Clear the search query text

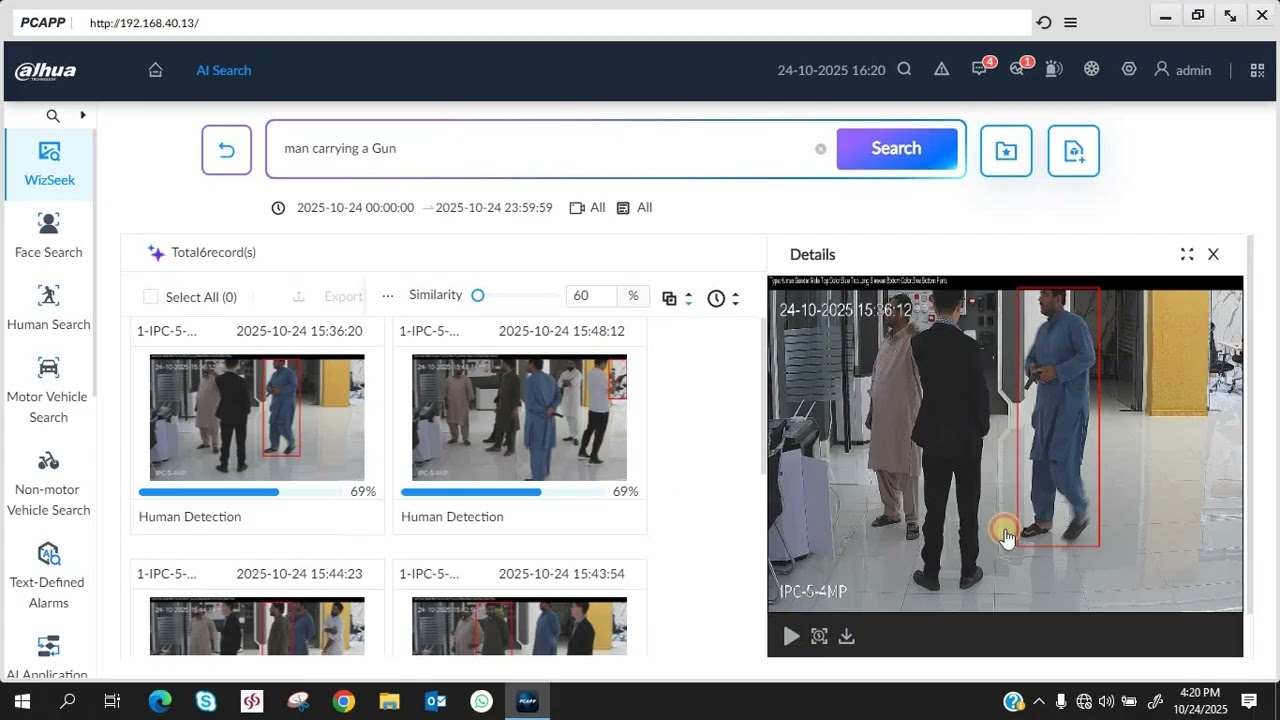tap(821, 149)
